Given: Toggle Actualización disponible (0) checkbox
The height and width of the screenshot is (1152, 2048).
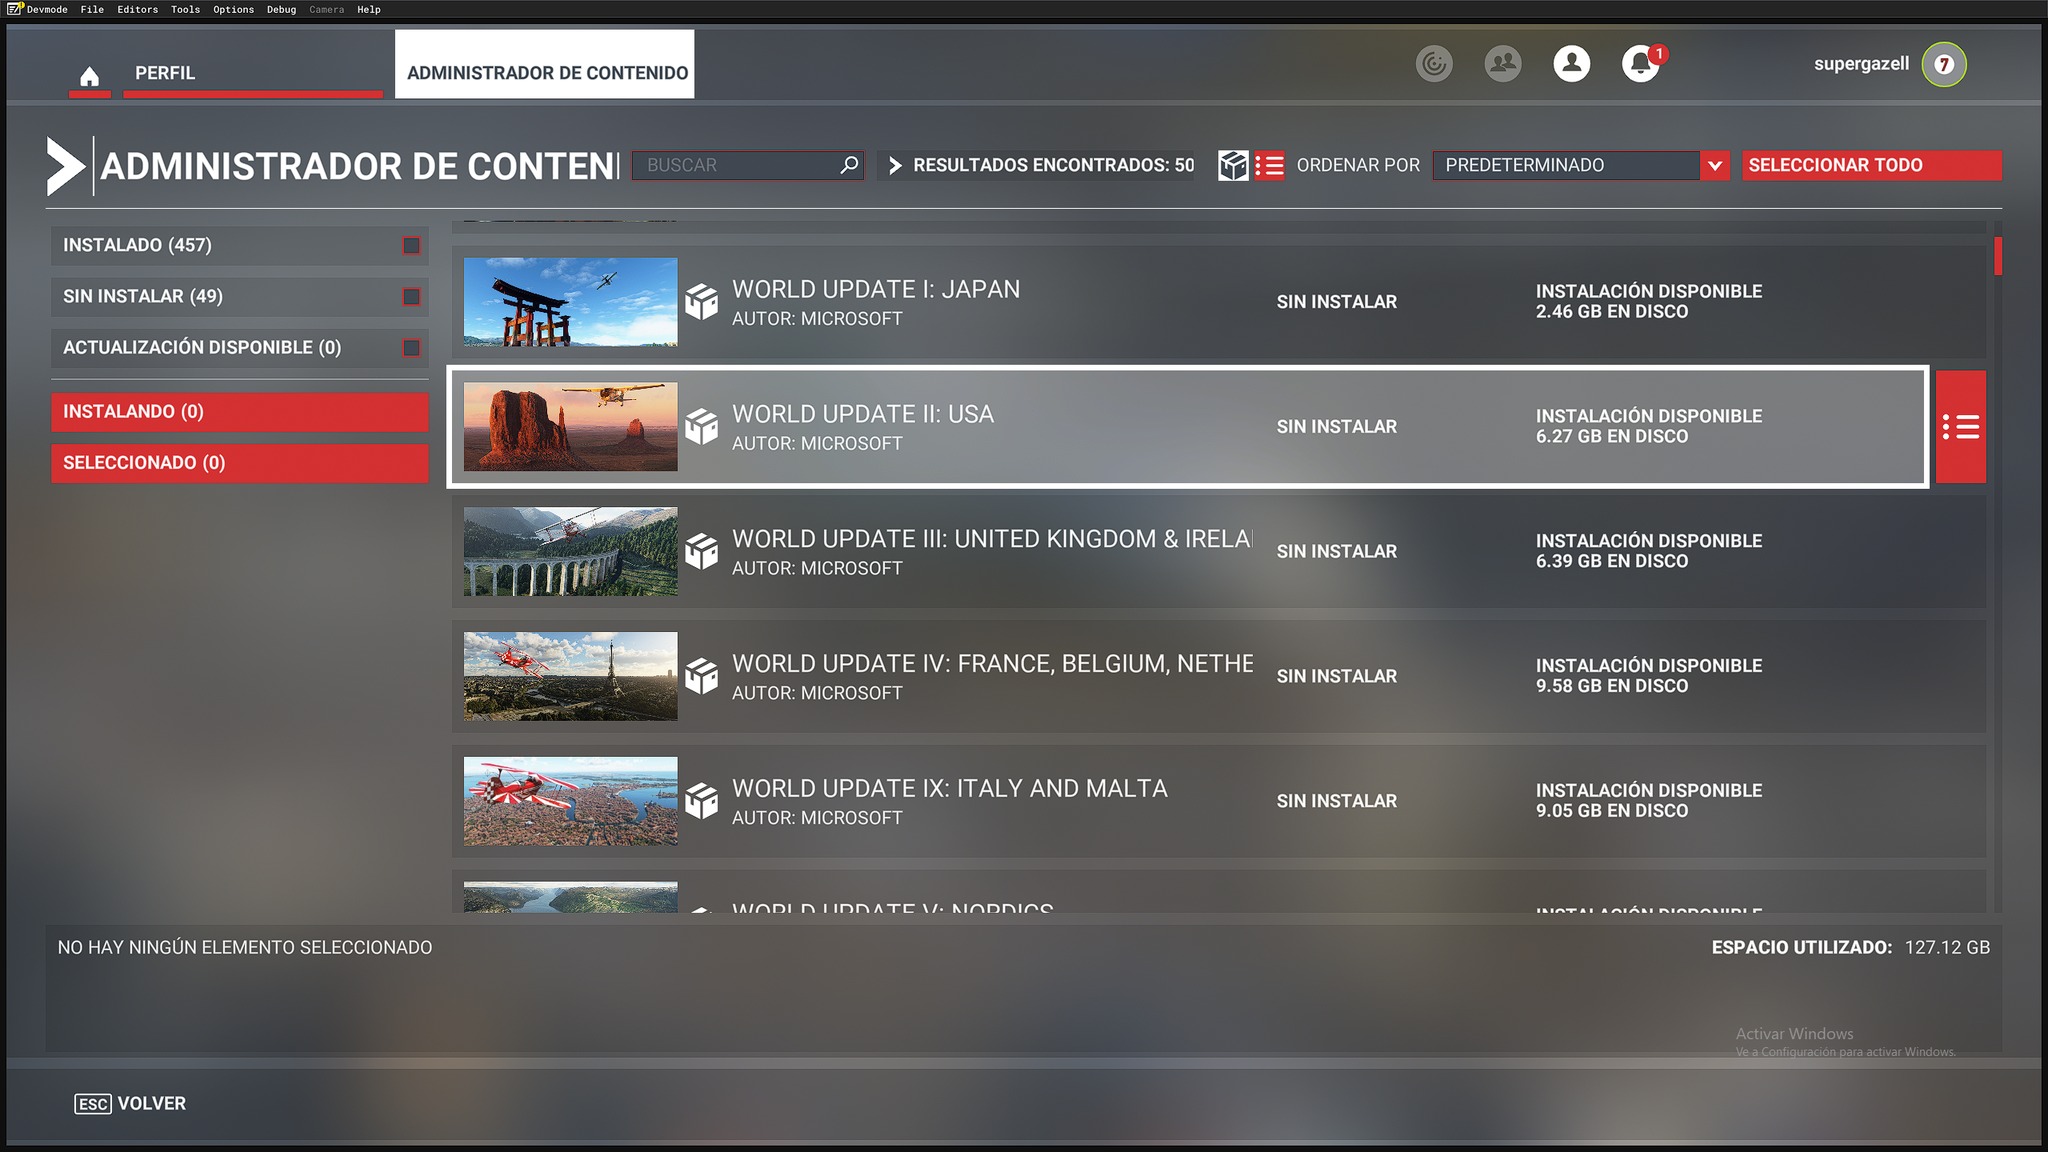Looking at the screenshot, I should [411, 348].
